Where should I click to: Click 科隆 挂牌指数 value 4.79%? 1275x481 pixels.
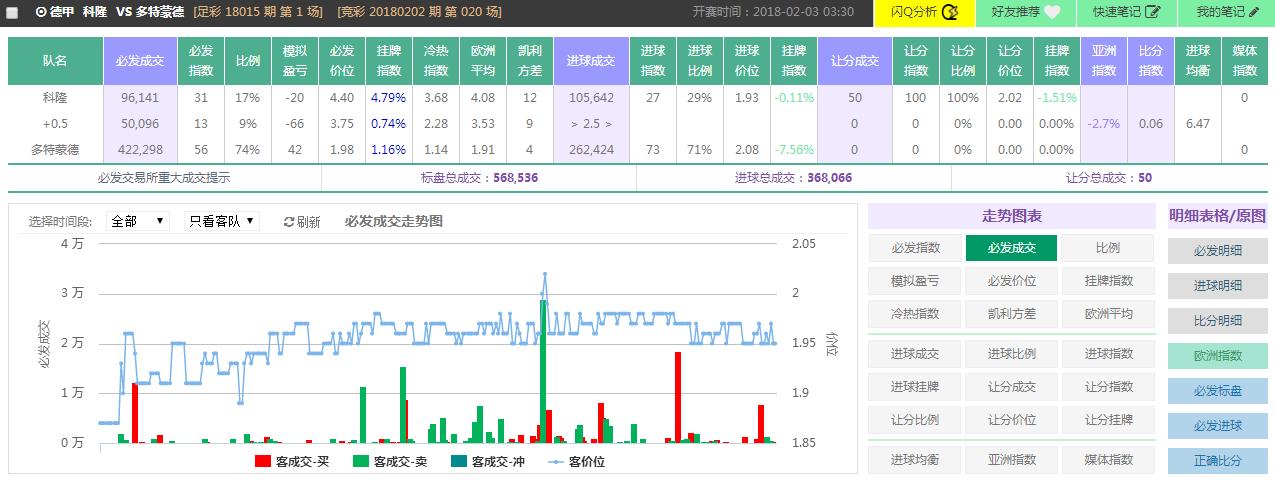tap(388, 98)
